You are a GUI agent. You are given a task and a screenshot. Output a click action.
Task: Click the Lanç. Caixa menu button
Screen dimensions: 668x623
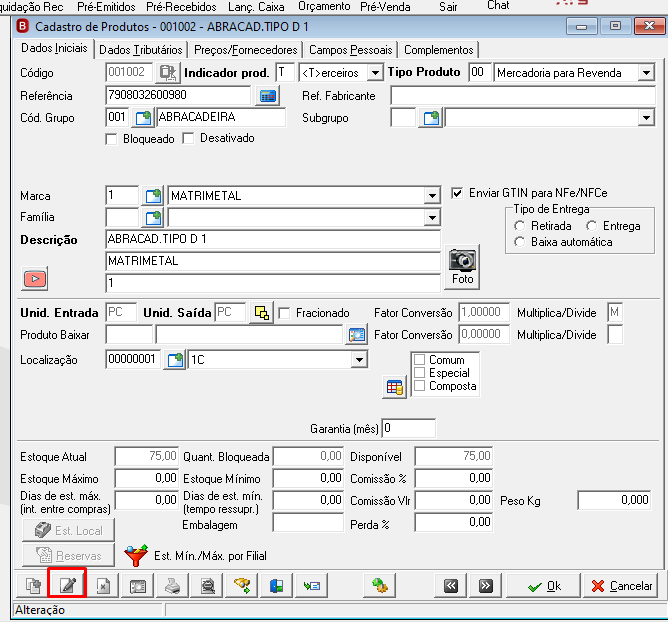[256, 7]
